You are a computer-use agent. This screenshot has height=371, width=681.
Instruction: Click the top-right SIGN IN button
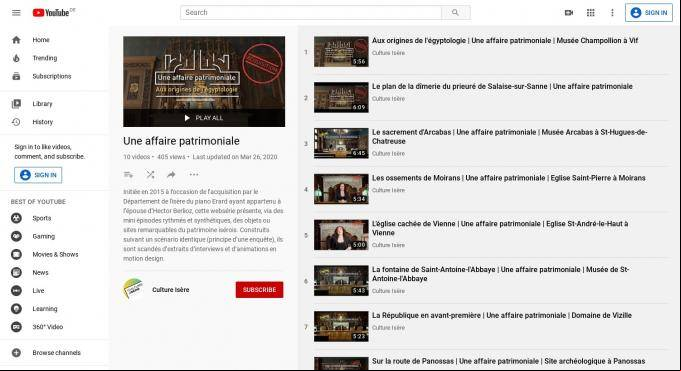coord(649,13)
